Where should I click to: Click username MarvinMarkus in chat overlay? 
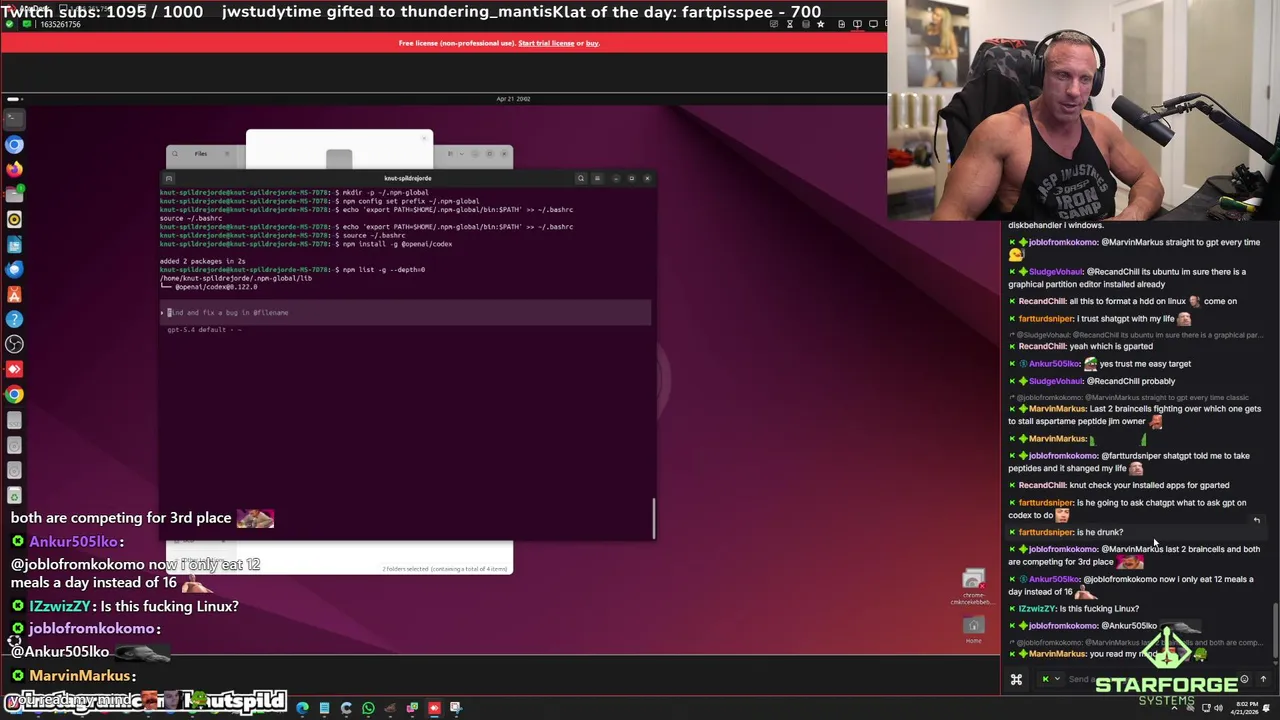tap(80, 676)
